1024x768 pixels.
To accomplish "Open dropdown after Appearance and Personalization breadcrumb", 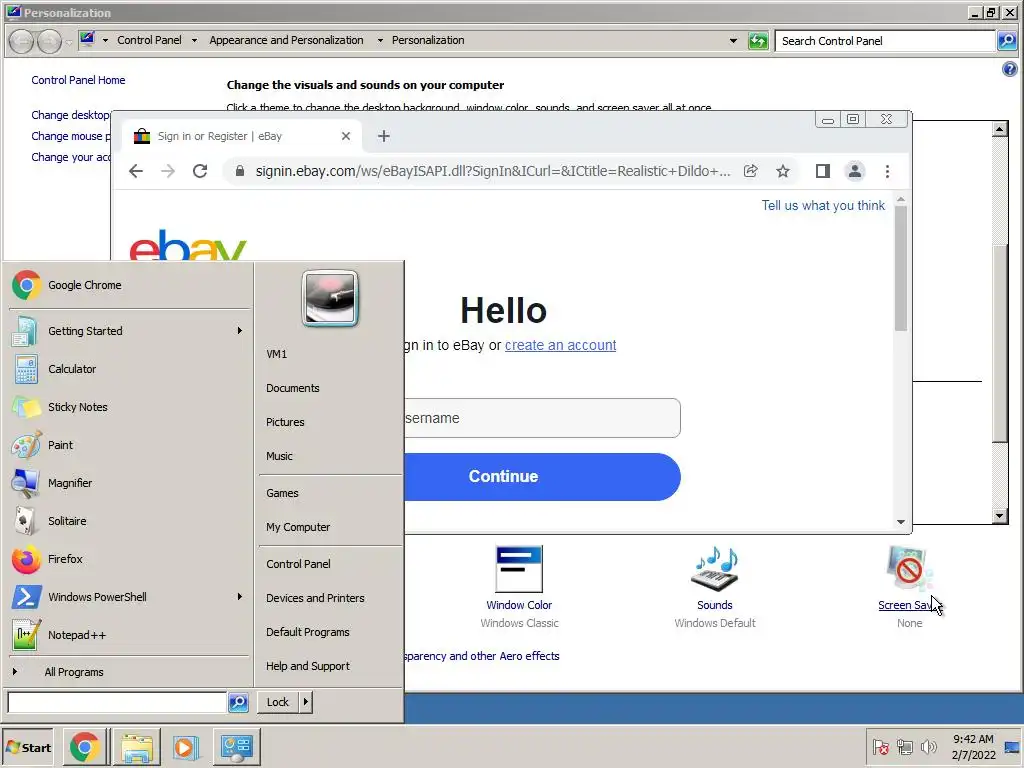I will [380, 40].
